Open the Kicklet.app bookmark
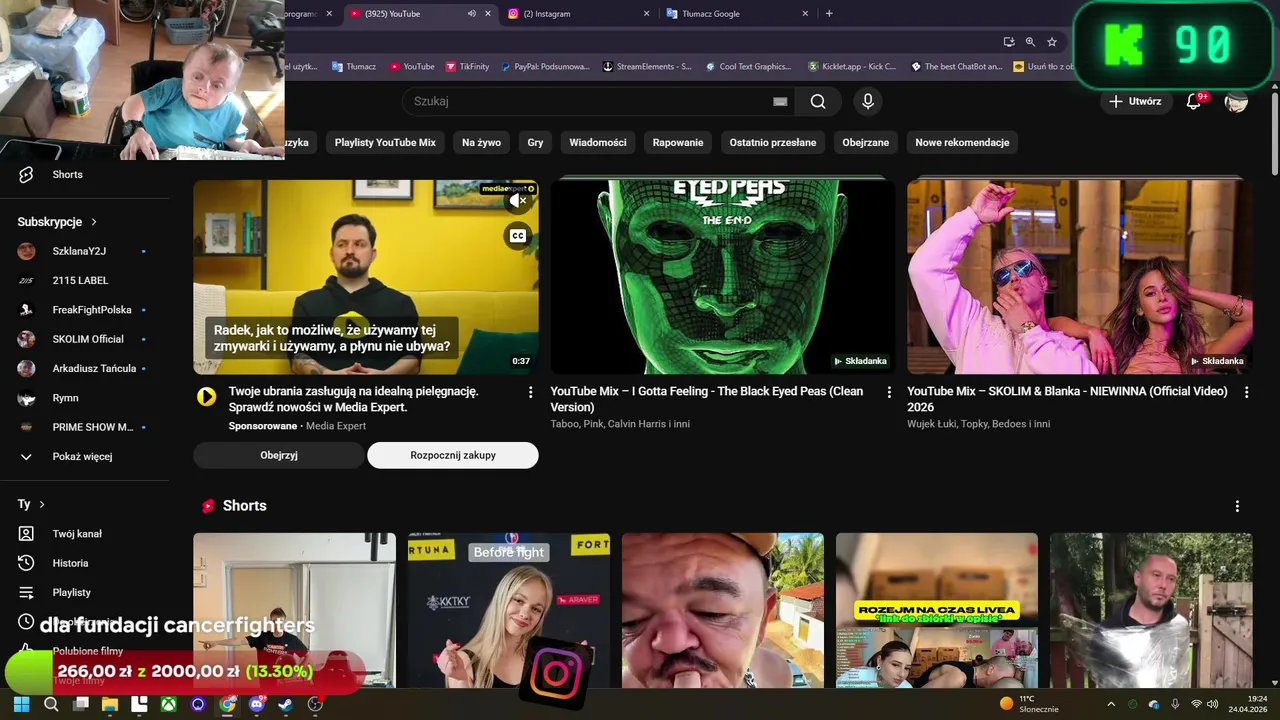This screenshot has width=1280, height=720. click(x=852, y=67)
